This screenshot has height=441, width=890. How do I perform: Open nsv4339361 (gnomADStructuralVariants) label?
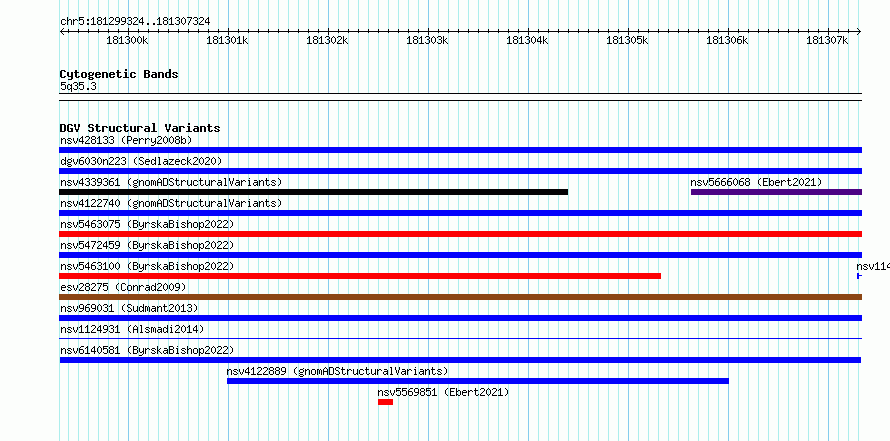[x=171, y=182]
